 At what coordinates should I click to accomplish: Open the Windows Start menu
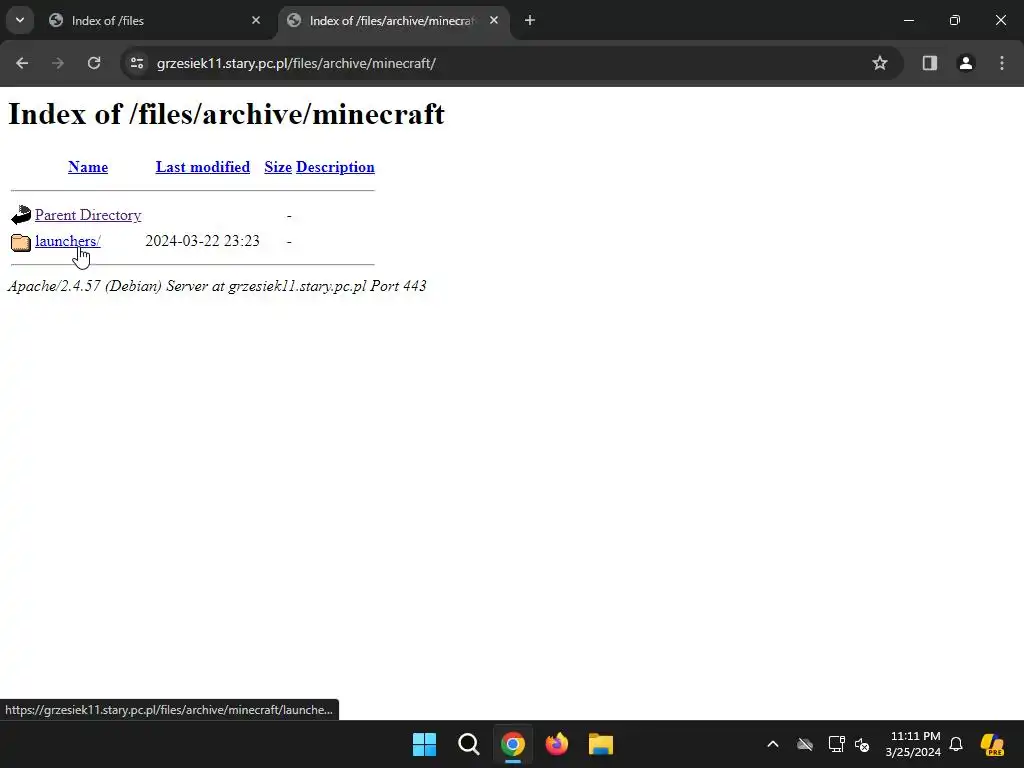(424, 744)
